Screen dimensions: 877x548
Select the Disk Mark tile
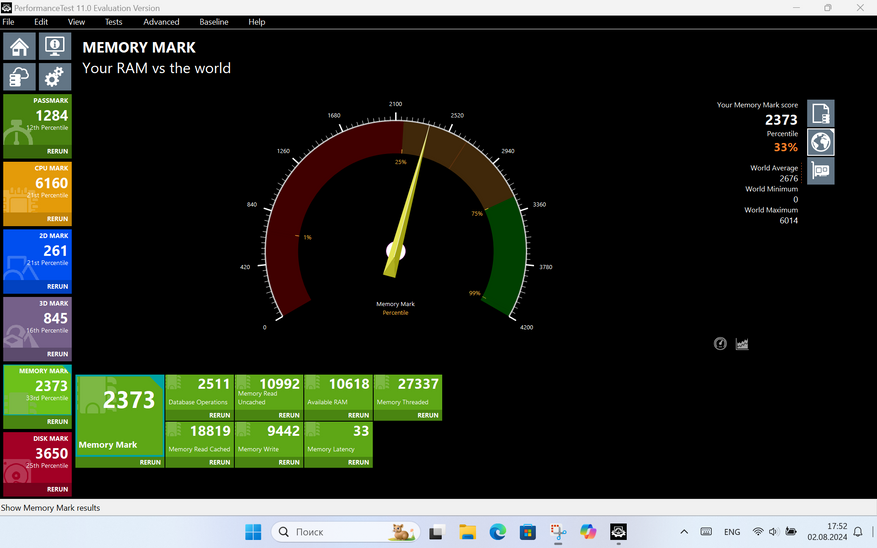36,464
